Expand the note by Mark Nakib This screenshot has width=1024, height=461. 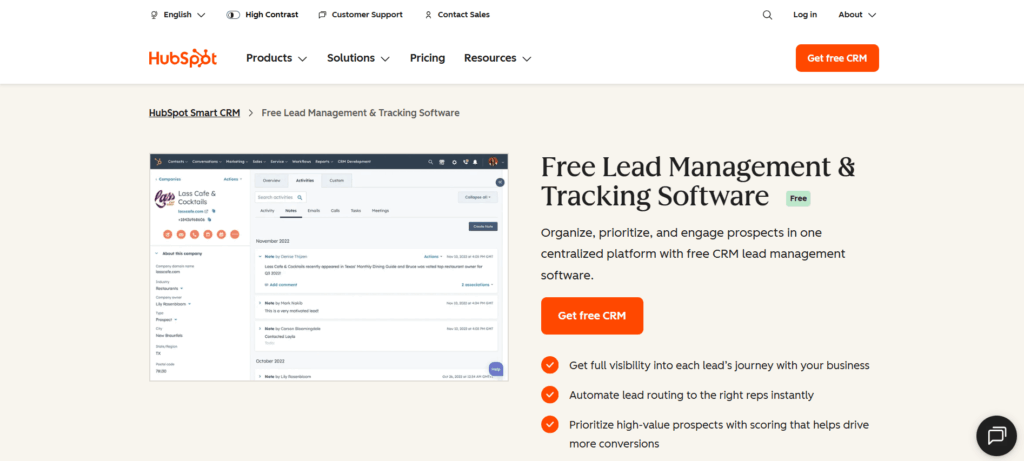260,303
